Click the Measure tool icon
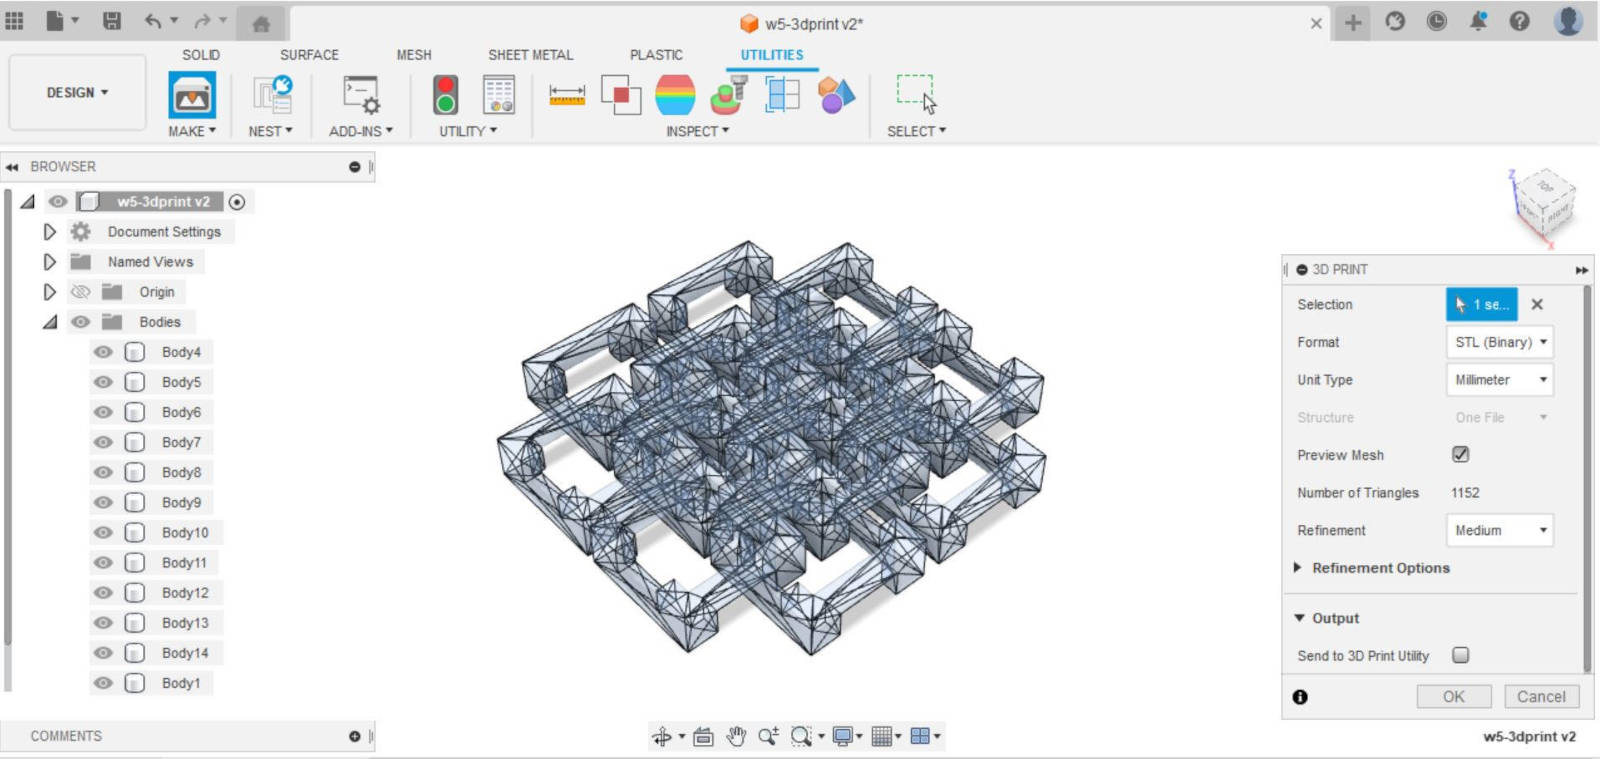This screenshot has width=1600, height=759. tap(567, 95)
